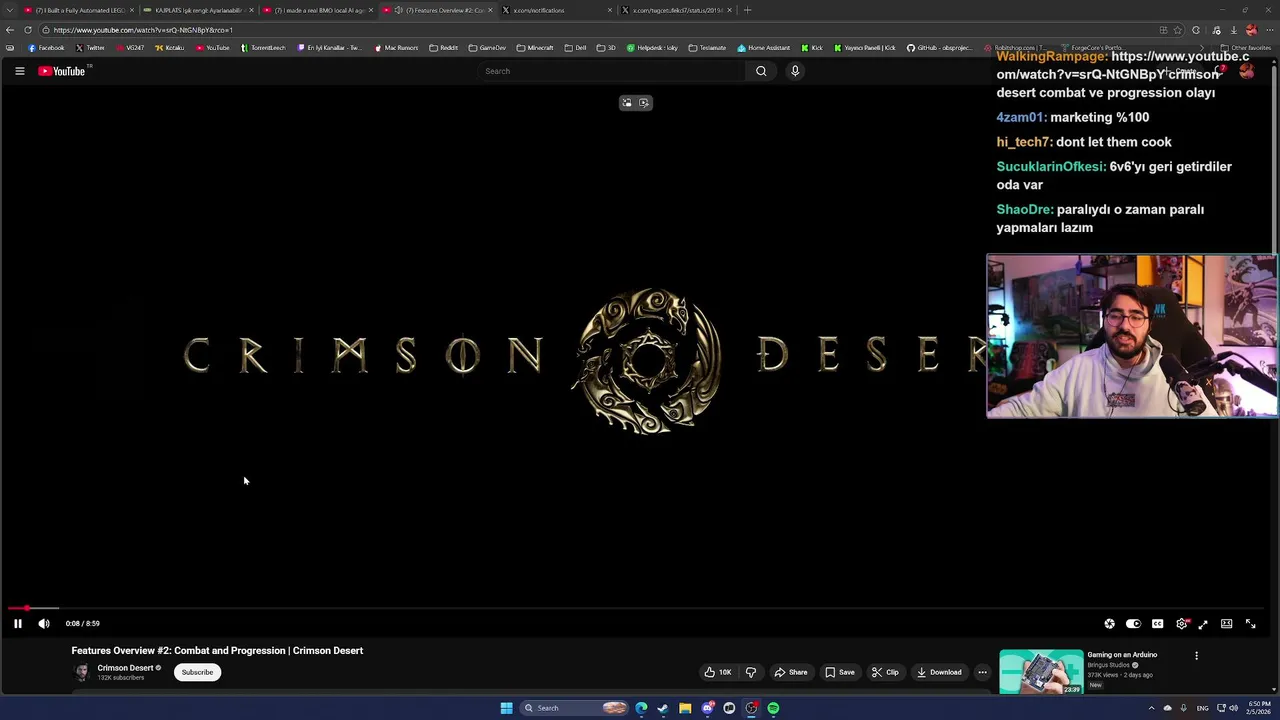Open the Reddit bookmark
1280x720 pixels.
point(444,48)
